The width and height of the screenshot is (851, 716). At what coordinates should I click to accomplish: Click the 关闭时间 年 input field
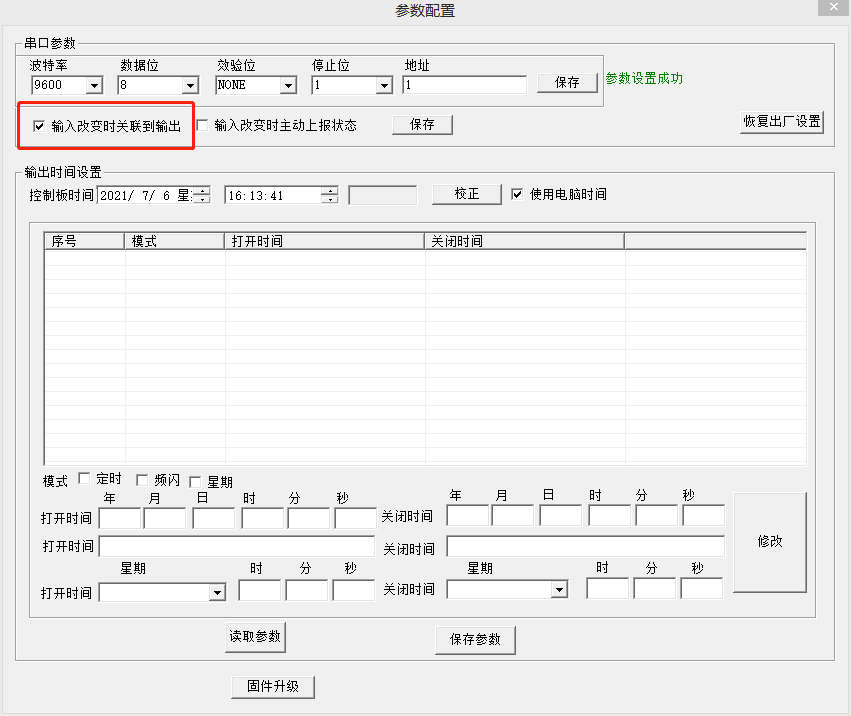(468, 515)
